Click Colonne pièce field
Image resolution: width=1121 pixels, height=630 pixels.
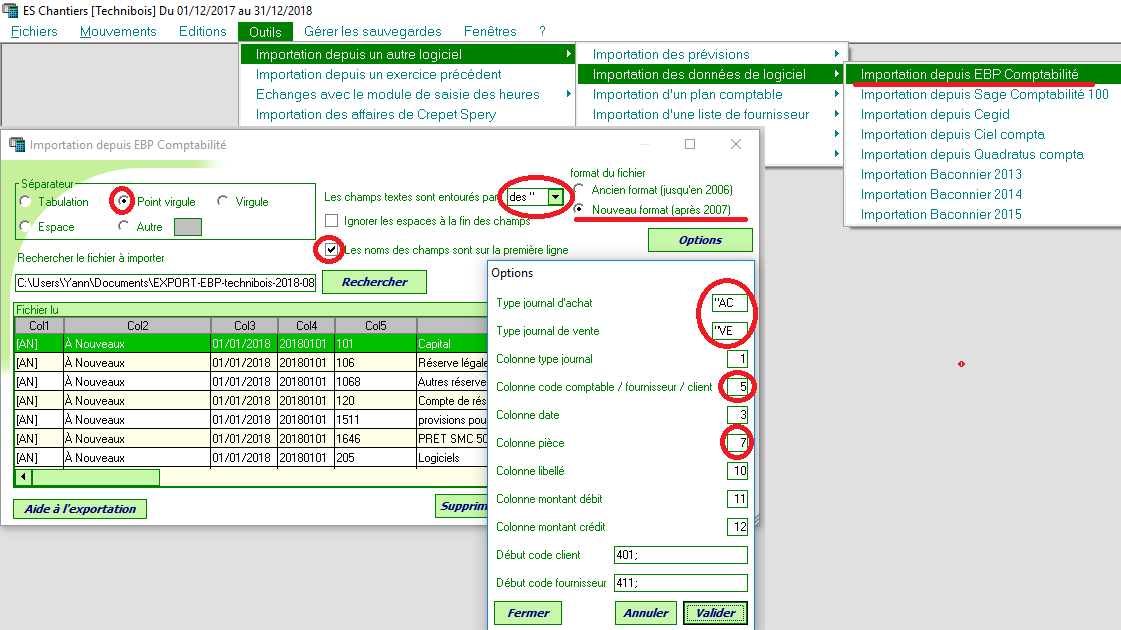pyautogui.click(x=737, y=443)
